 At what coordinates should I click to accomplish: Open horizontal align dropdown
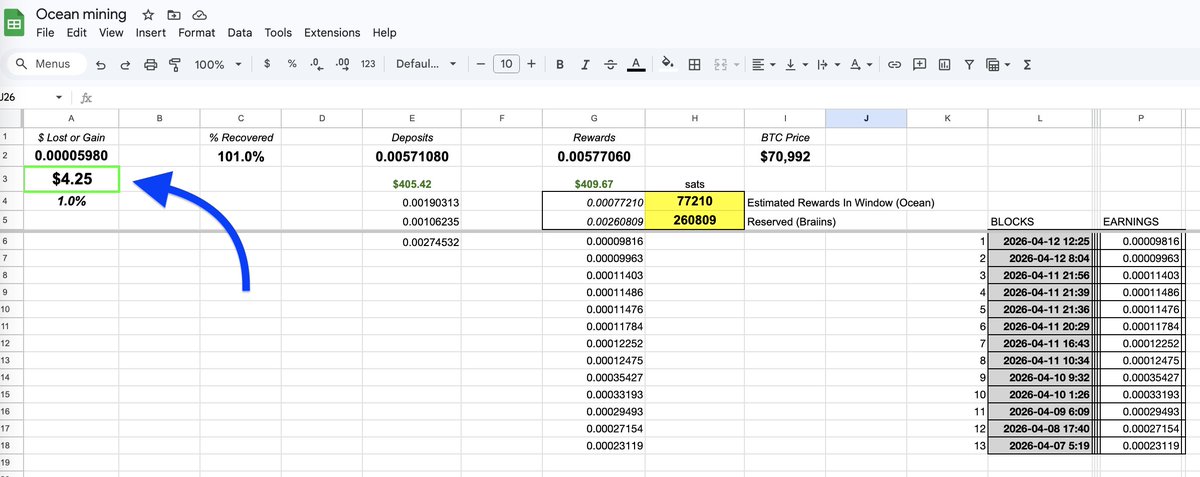coord(762,64)
